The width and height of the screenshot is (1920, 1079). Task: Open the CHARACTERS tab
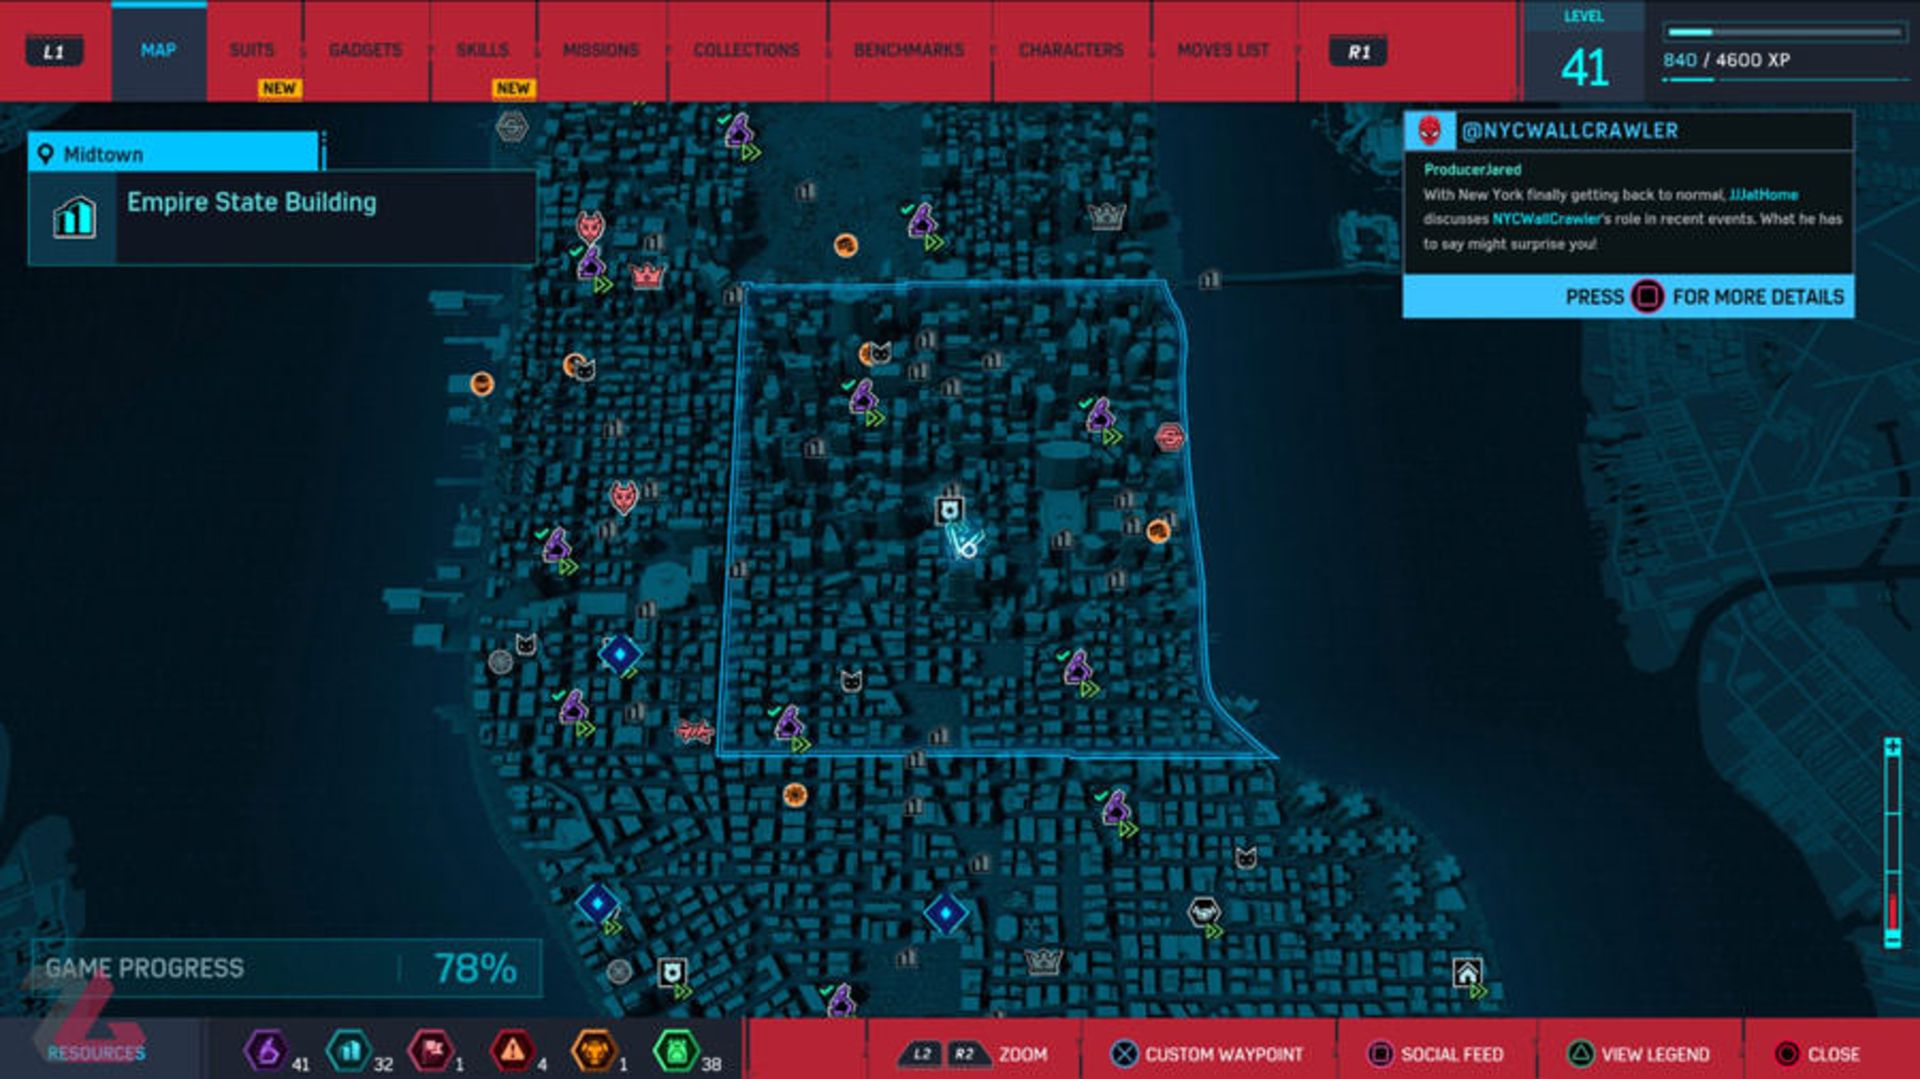[x=1071, y=50]
